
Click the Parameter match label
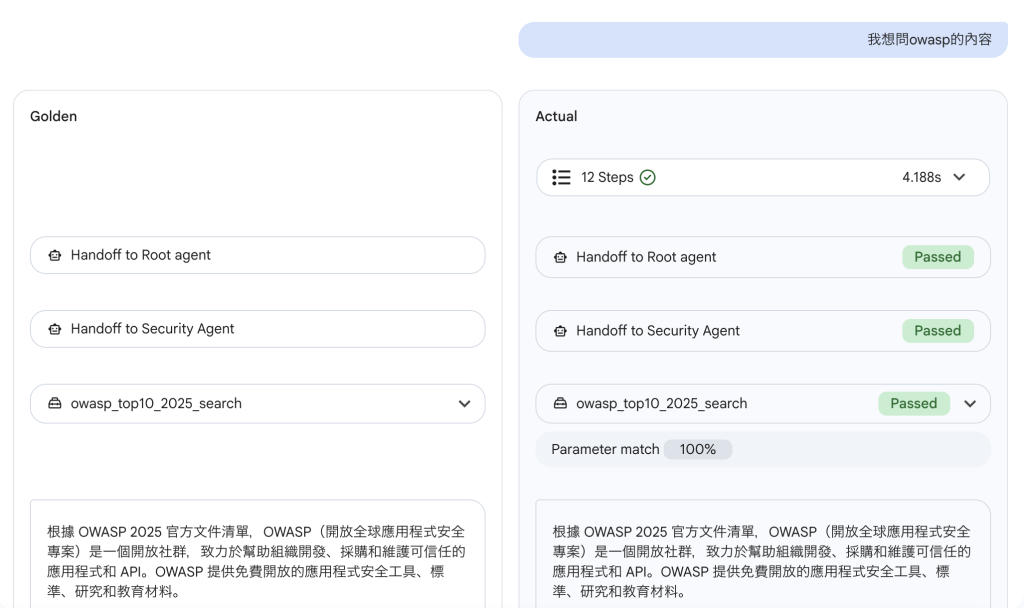[x=605, y=449]
